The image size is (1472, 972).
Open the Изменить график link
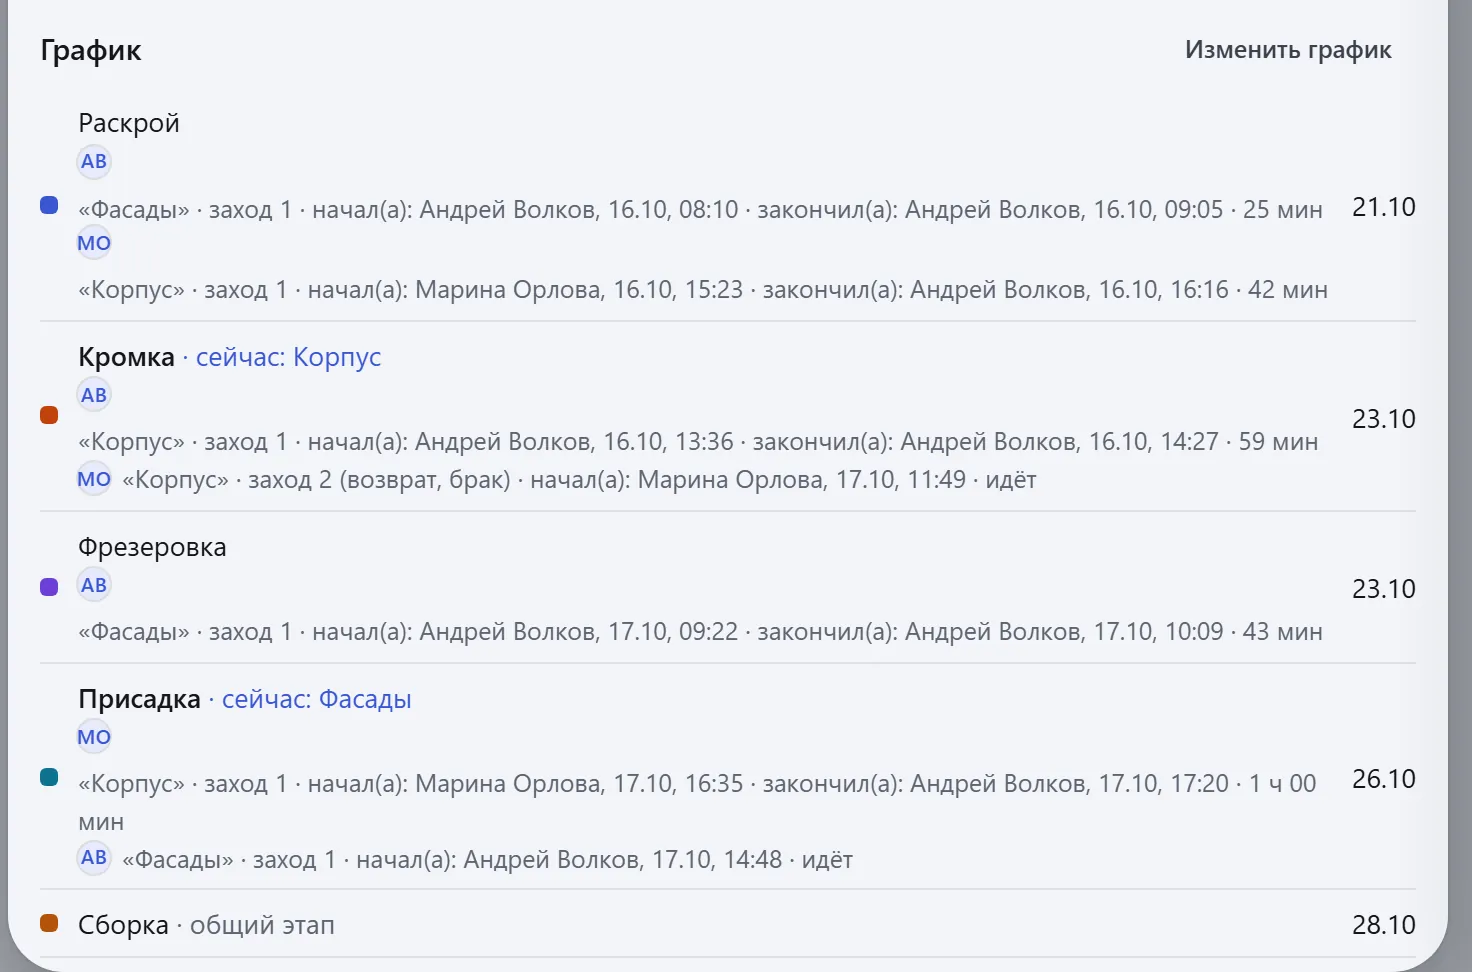pyautogui.click(x=1288, y=50)
